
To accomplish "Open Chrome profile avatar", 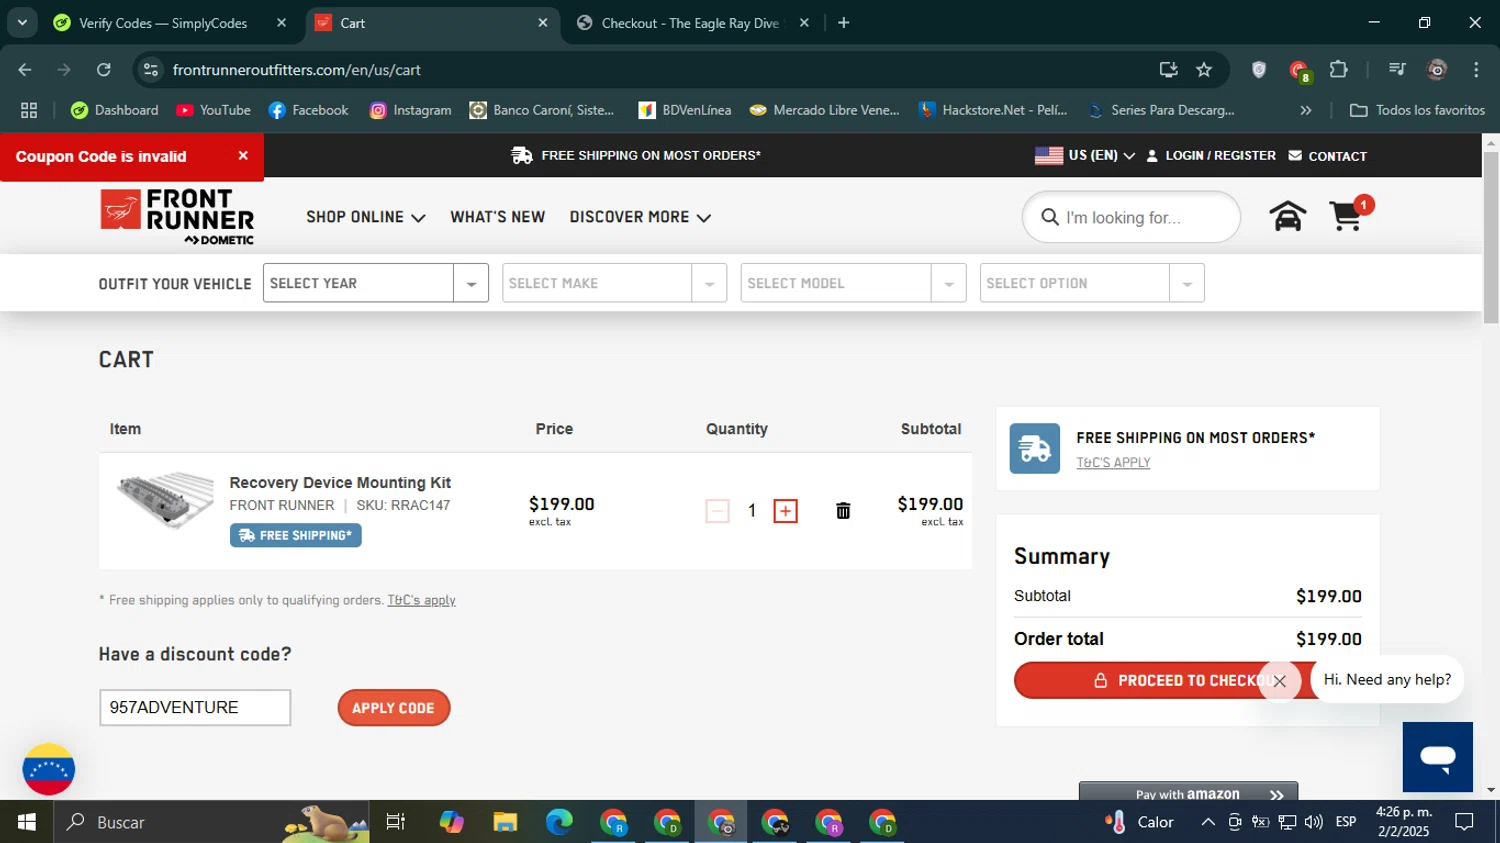I will (1437, 69).
